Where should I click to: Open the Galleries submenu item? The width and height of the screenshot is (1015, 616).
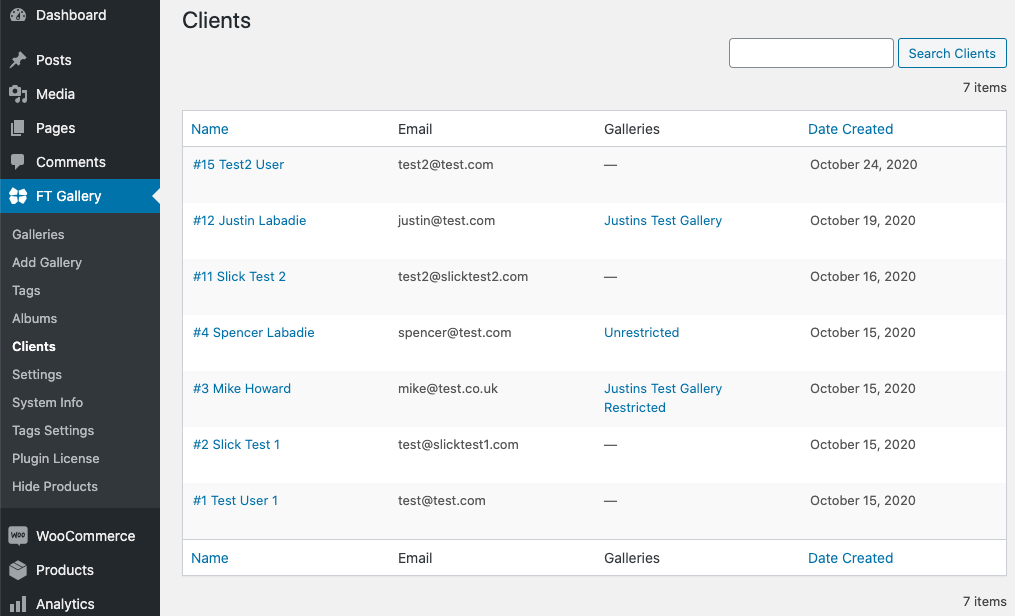tap(38, 234)
